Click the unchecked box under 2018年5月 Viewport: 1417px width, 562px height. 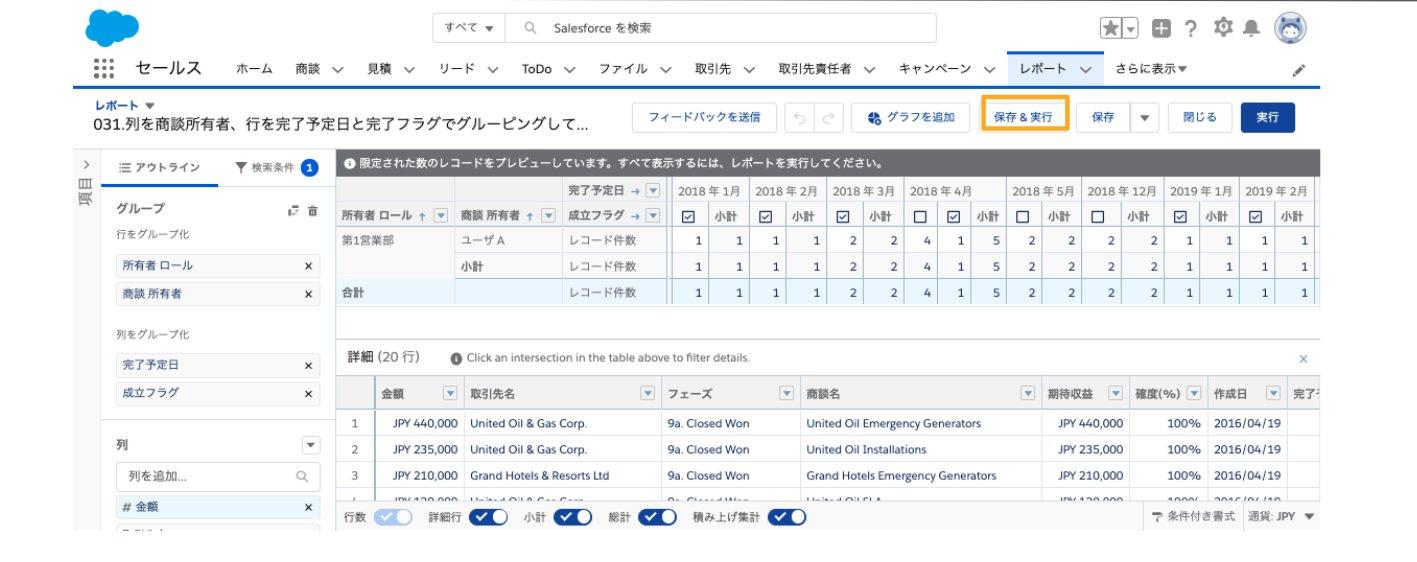tap(1022, 215)
